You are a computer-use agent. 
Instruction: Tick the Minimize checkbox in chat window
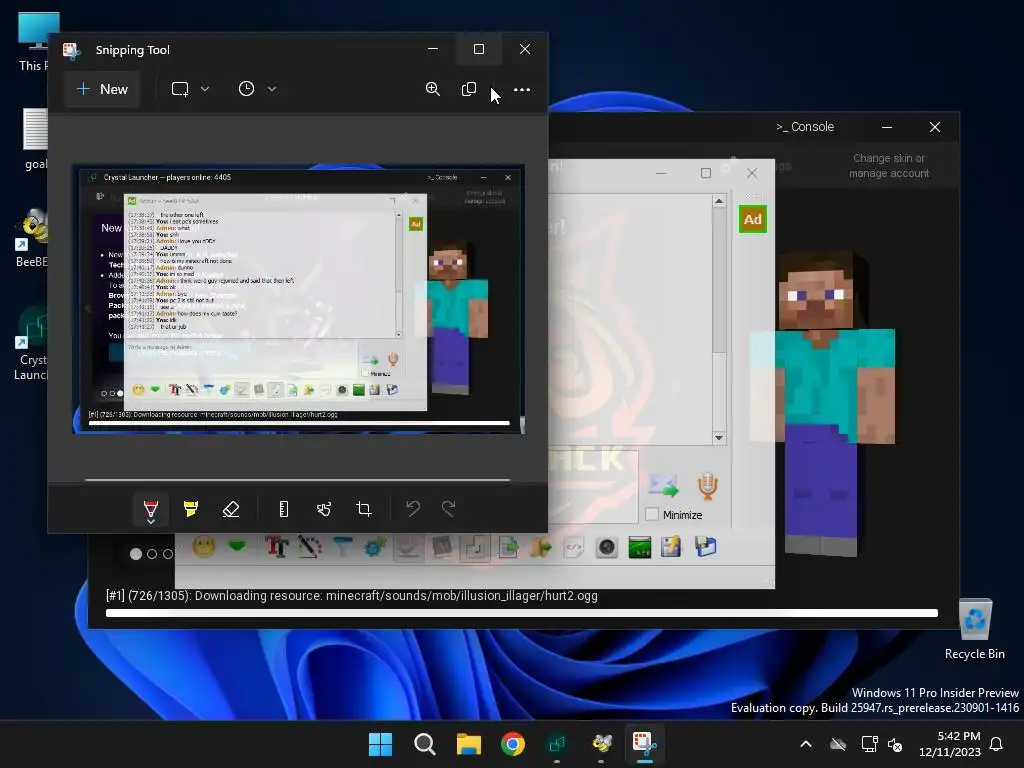tap(652, 515)
